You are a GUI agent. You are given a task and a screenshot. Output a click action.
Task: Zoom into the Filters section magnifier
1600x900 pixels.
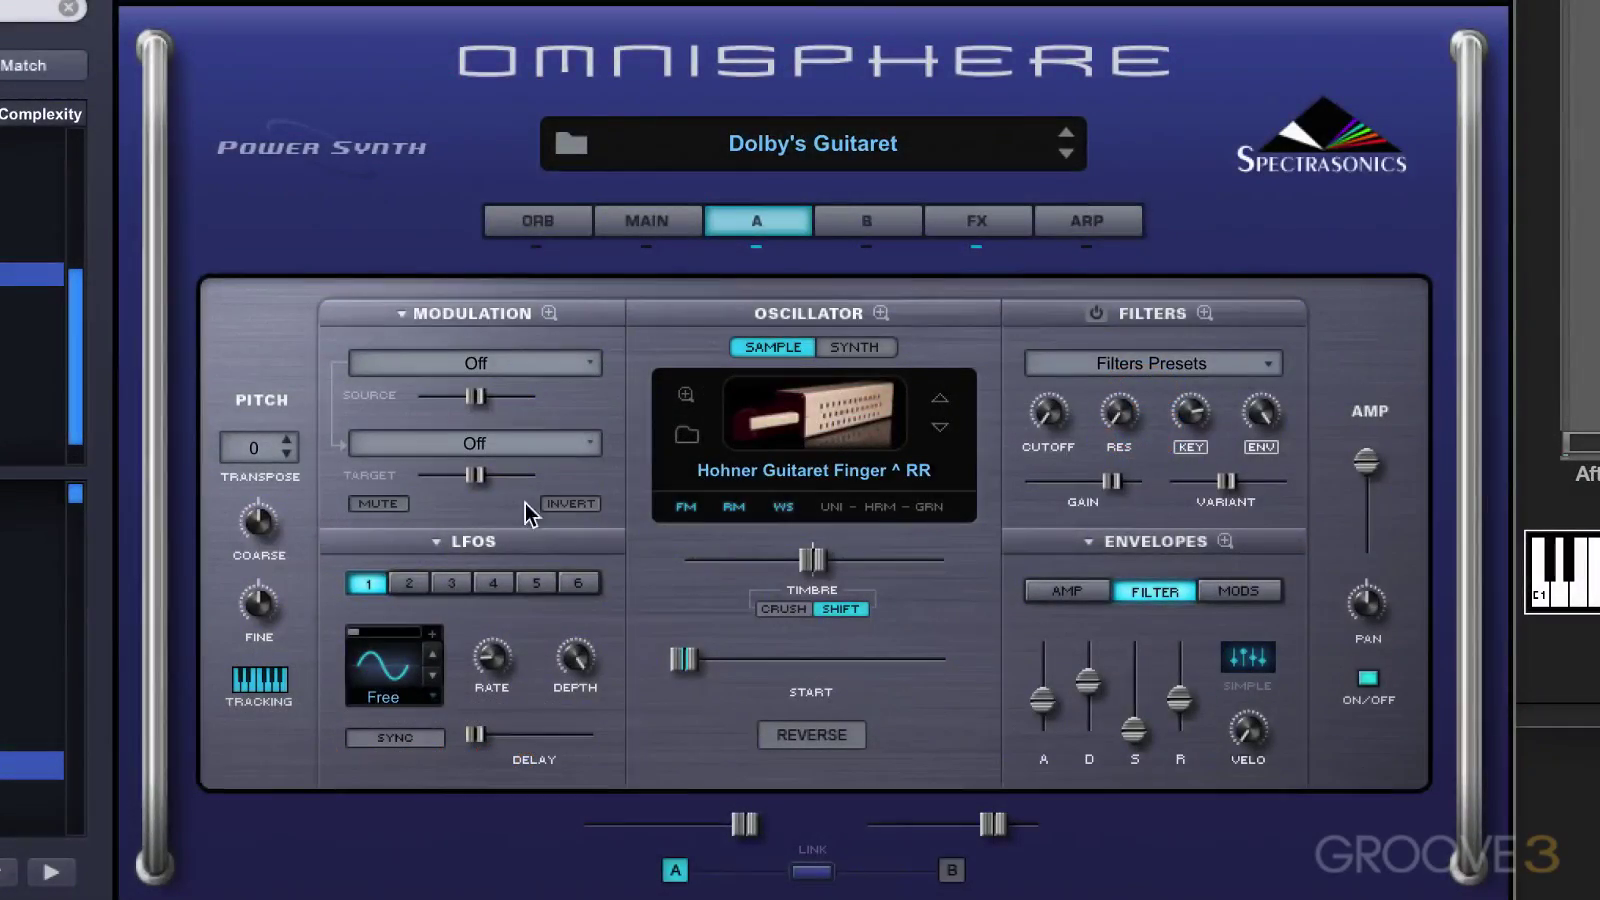pyautogui.click(x=1205, y=313)
